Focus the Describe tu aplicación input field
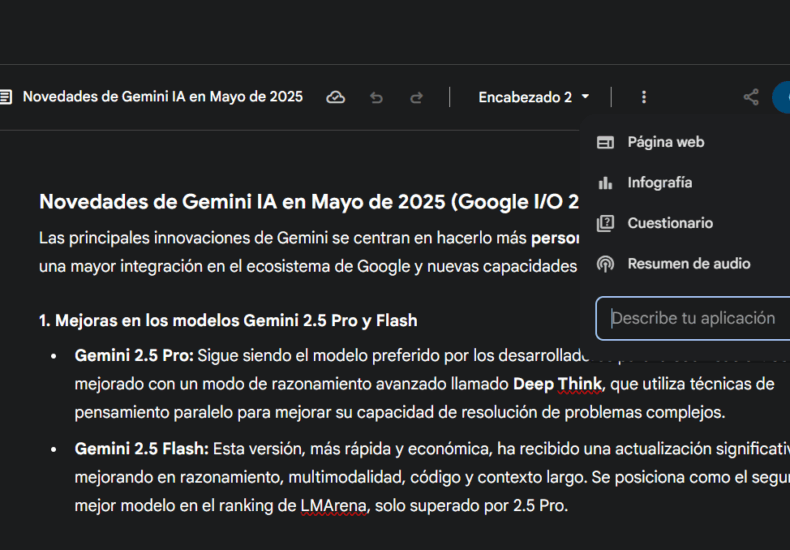790x550 pixels. pos(693,318)
